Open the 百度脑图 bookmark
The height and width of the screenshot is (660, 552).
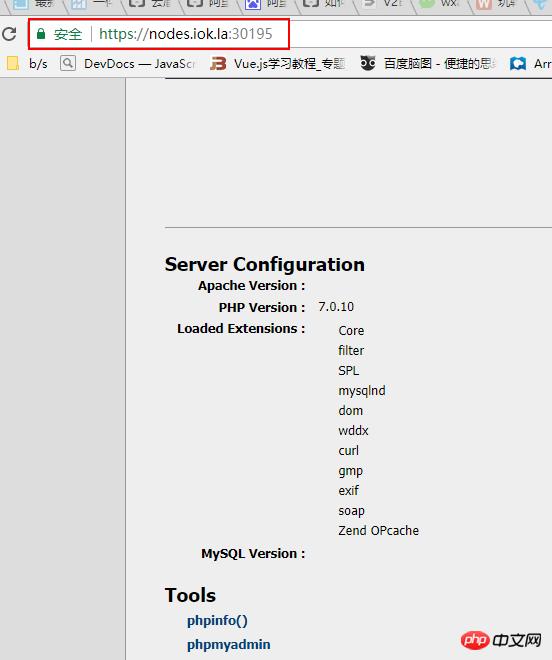[x=440, y=64]
